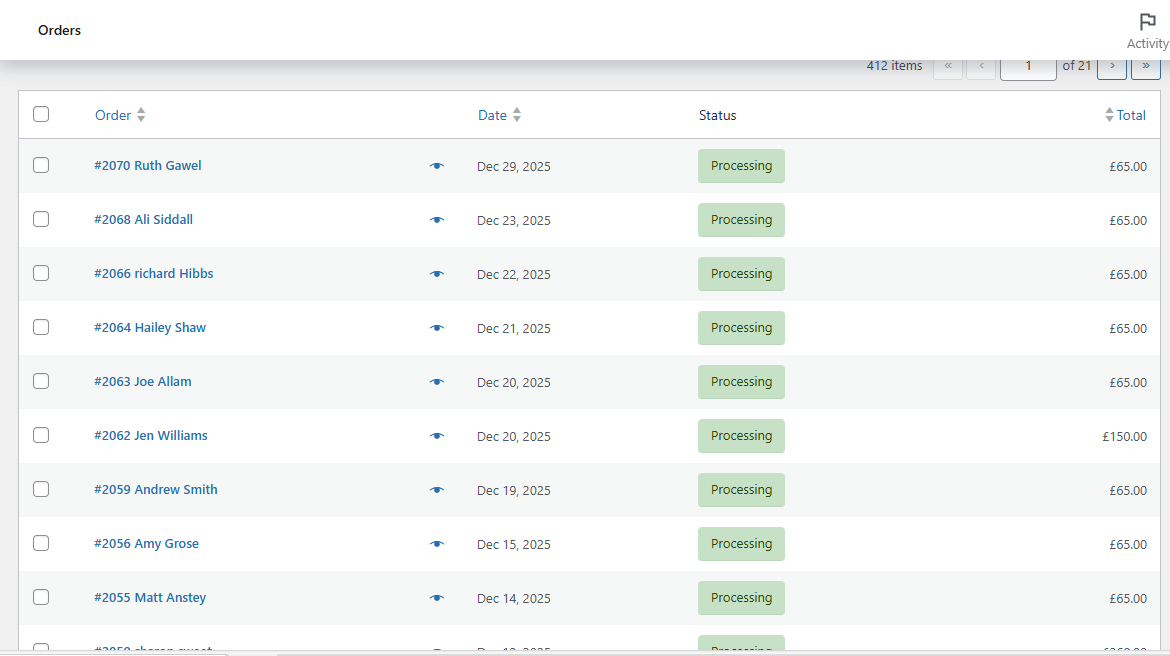Preview order #2070 Ruth Gawel with eye icon

tap(437, 166)
